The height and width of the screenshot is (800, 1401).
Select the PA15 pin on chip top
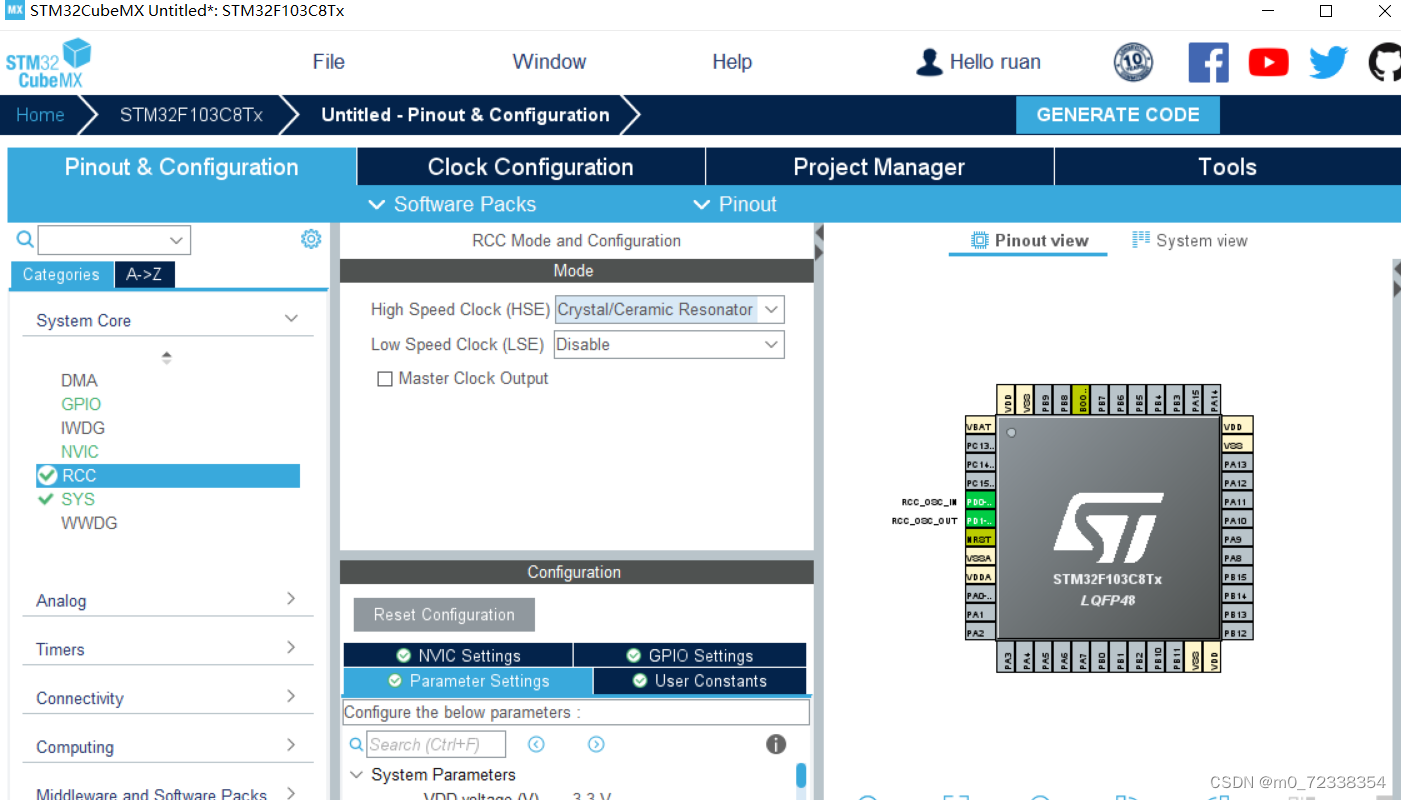click(x=1195, y=399)
